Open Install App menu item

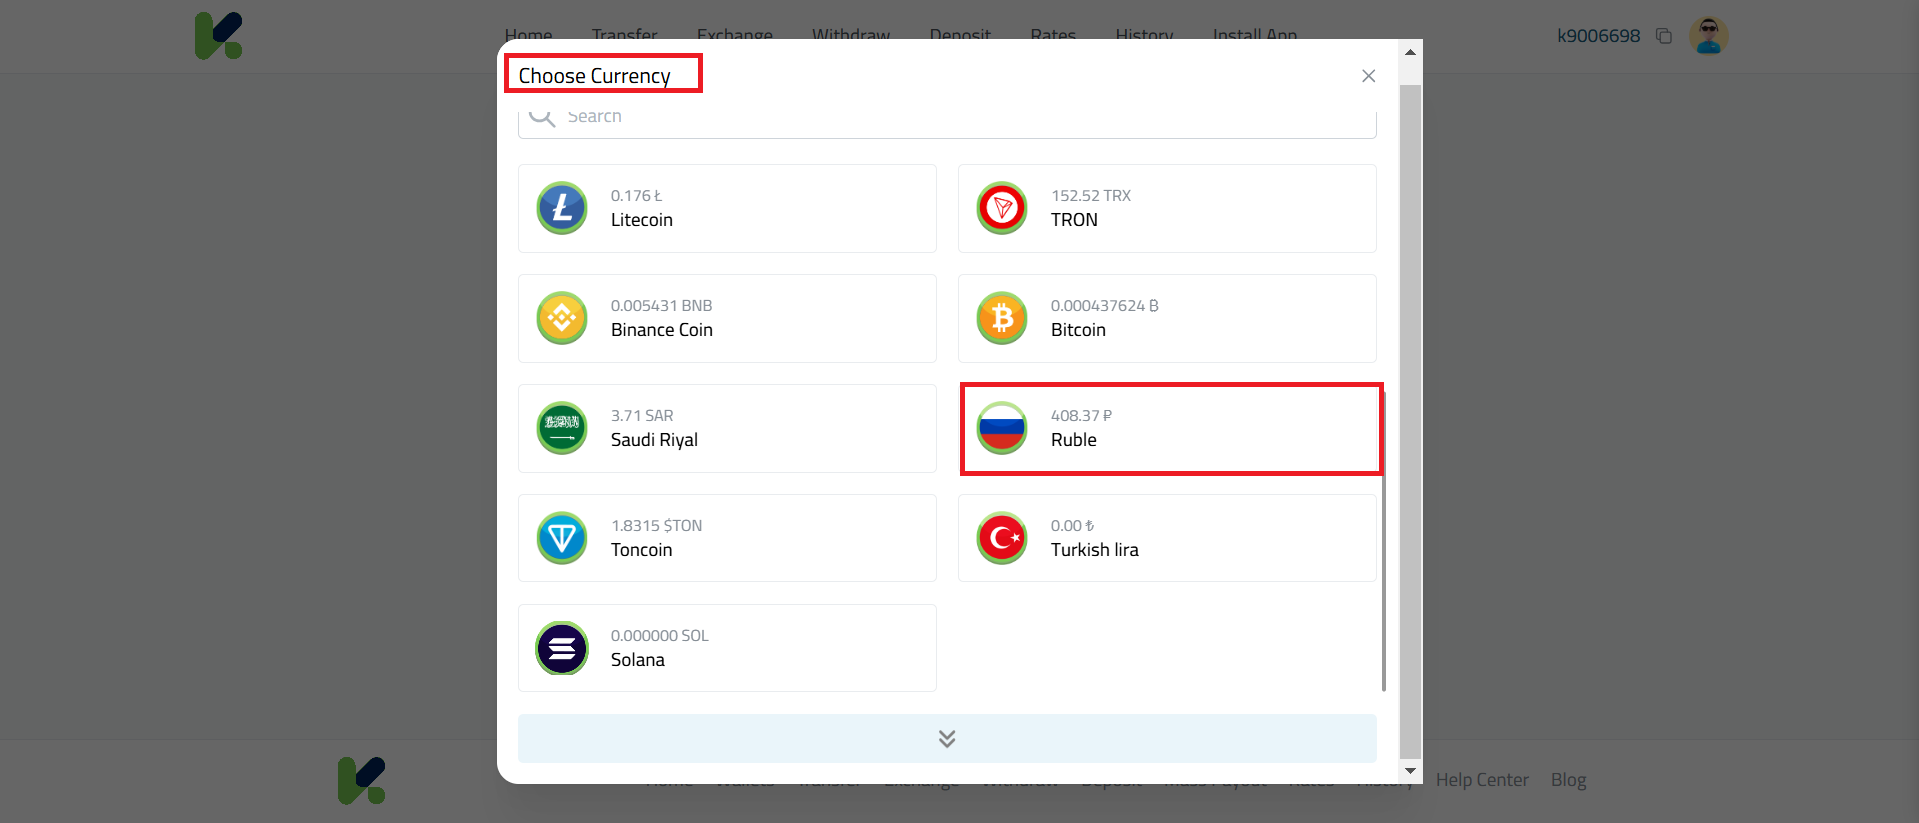click(1255, 35)
